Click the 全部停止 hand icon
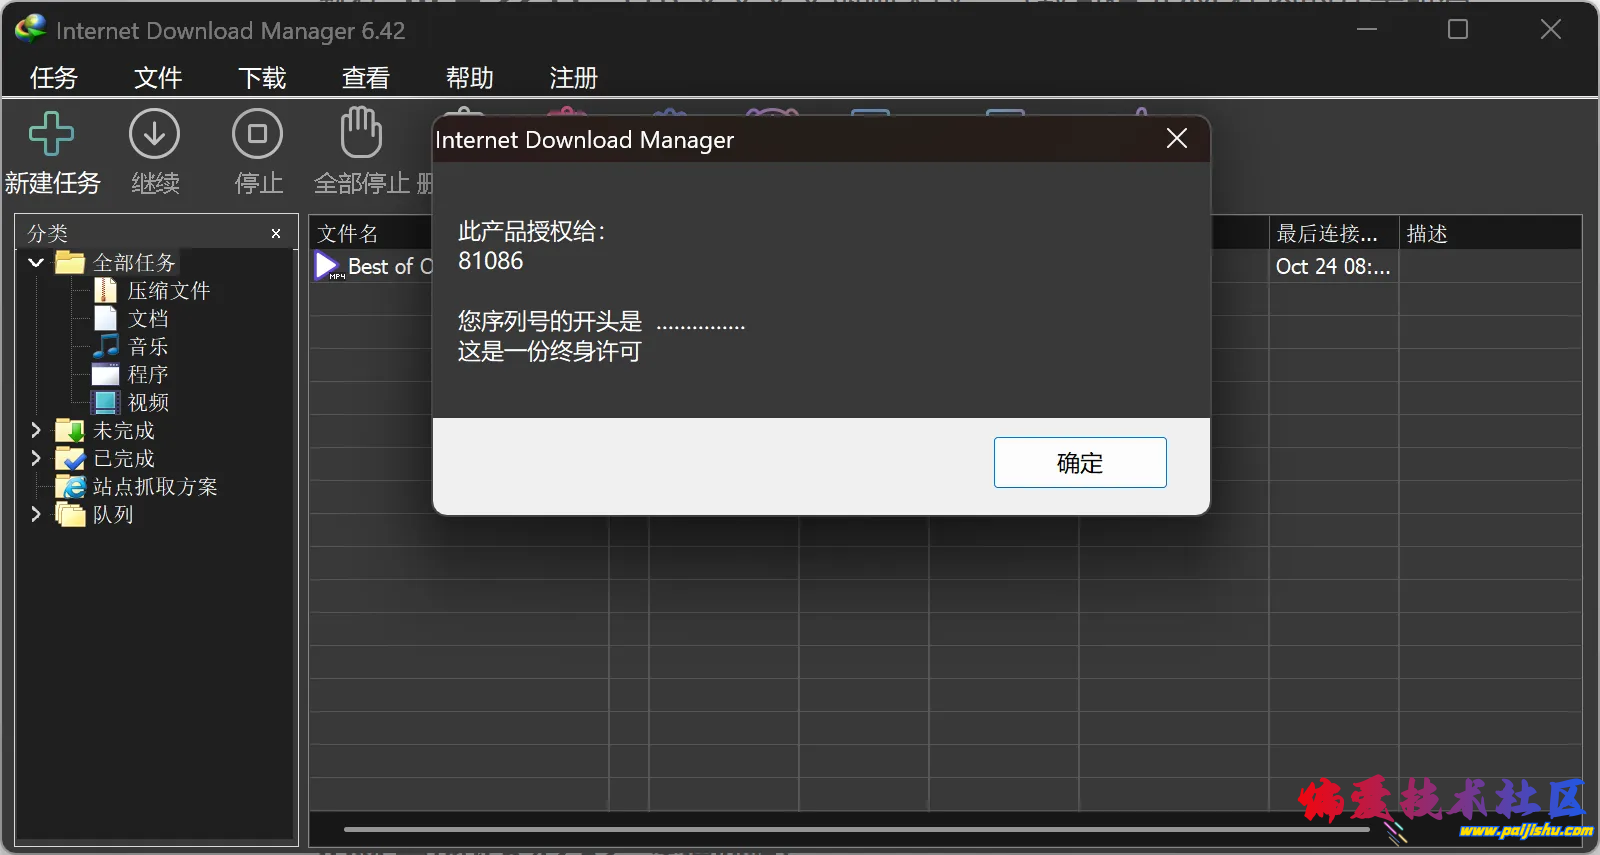 361,134
